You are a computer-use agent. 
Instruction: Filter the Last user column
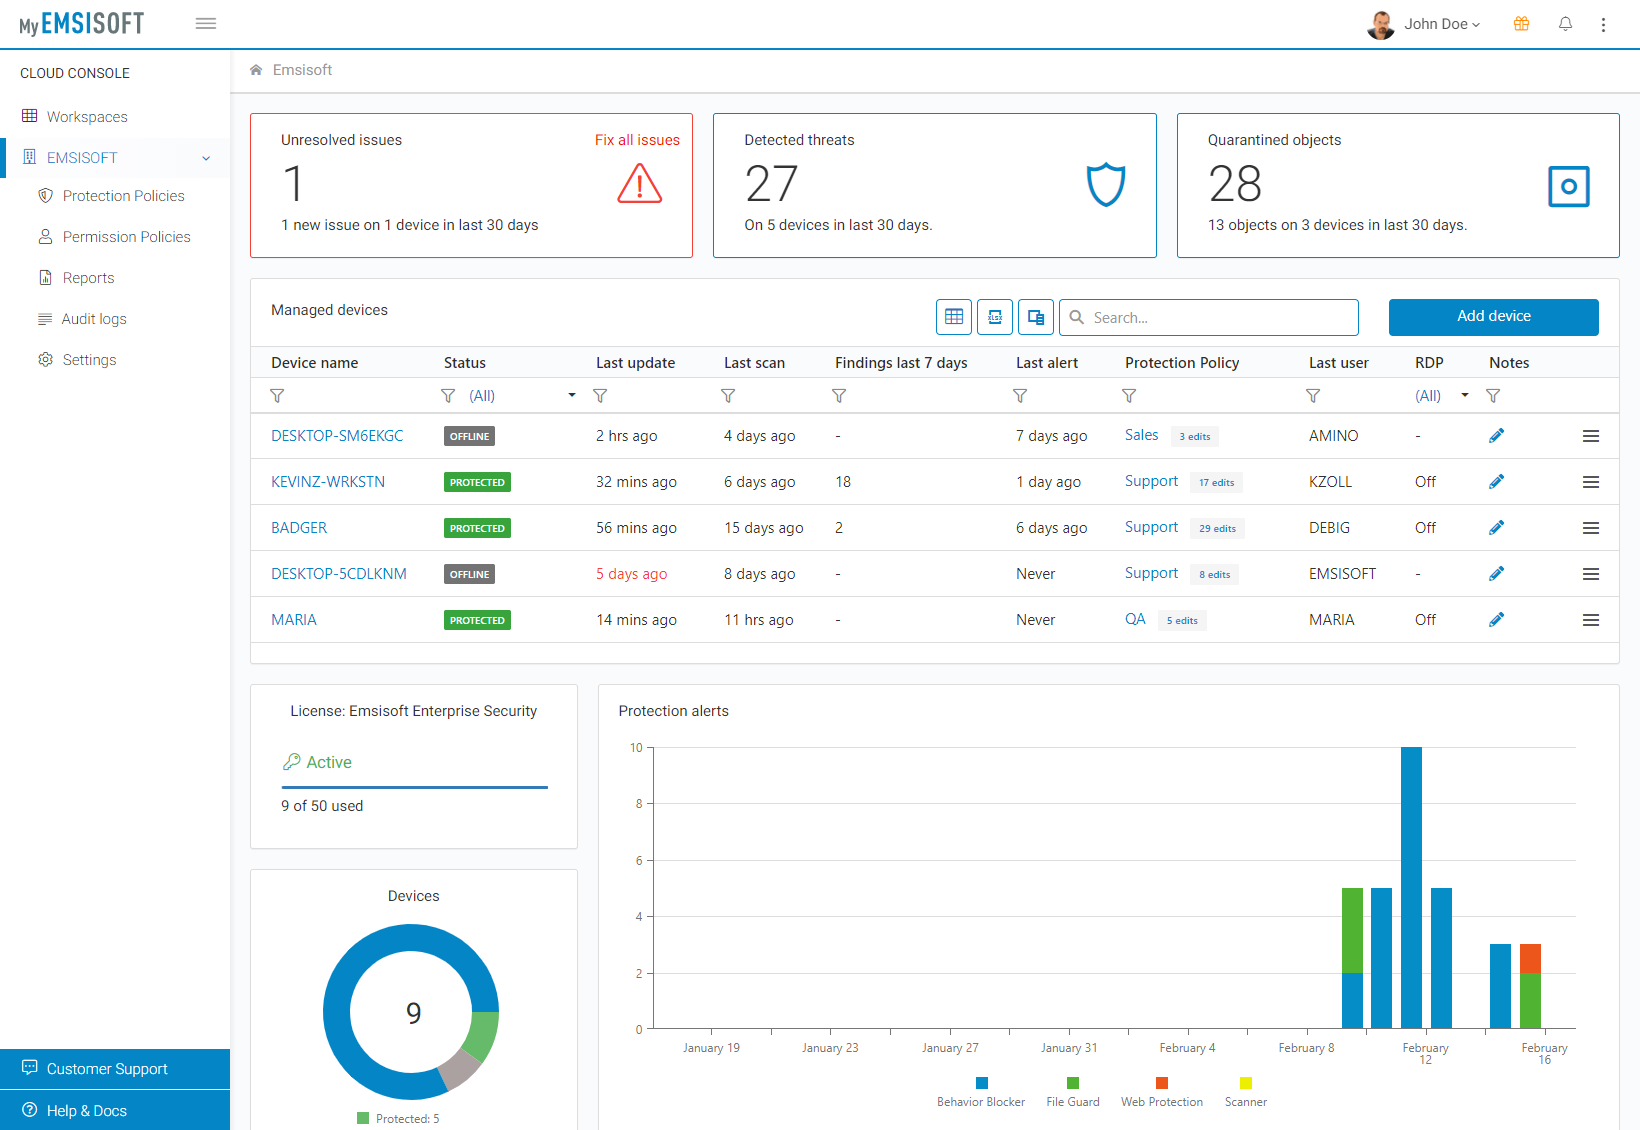1313,396
